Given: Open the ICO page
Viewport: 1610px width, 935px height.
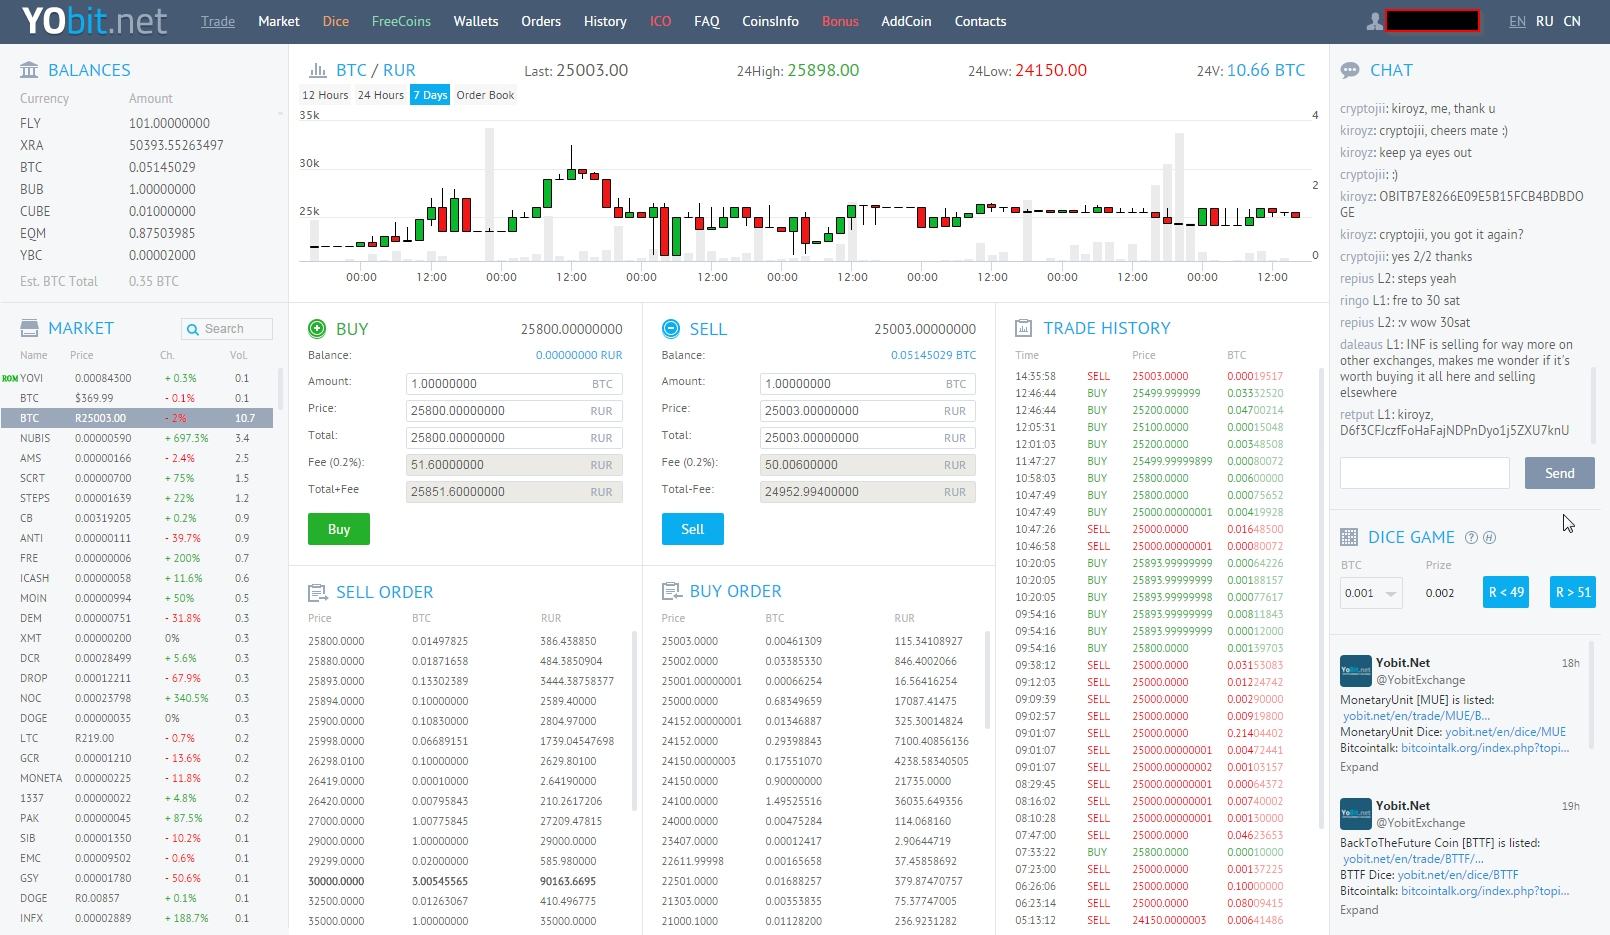Looking at the screenshot, I should 661,21.
